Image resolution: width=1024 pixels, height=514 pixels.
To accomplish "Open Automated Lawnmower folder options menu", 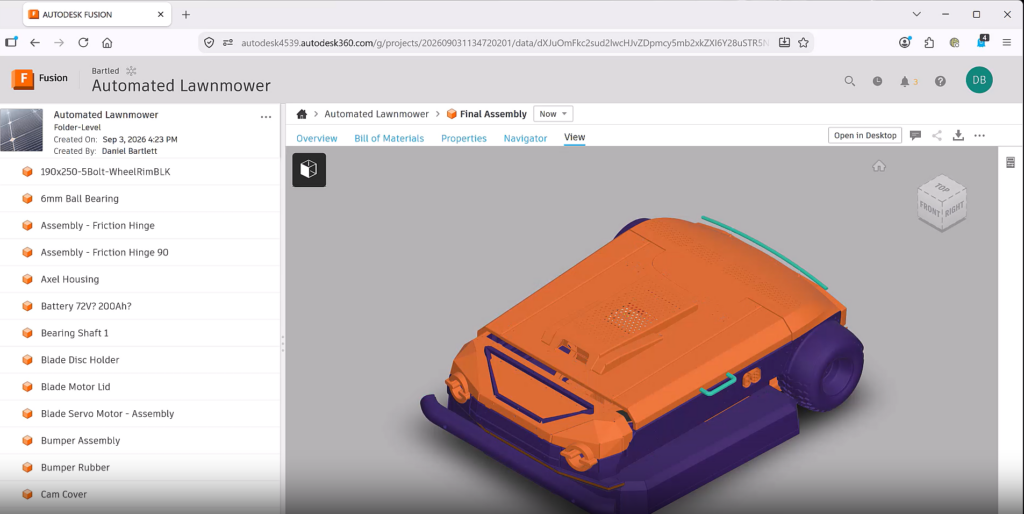I will click(x=266, y=117).
